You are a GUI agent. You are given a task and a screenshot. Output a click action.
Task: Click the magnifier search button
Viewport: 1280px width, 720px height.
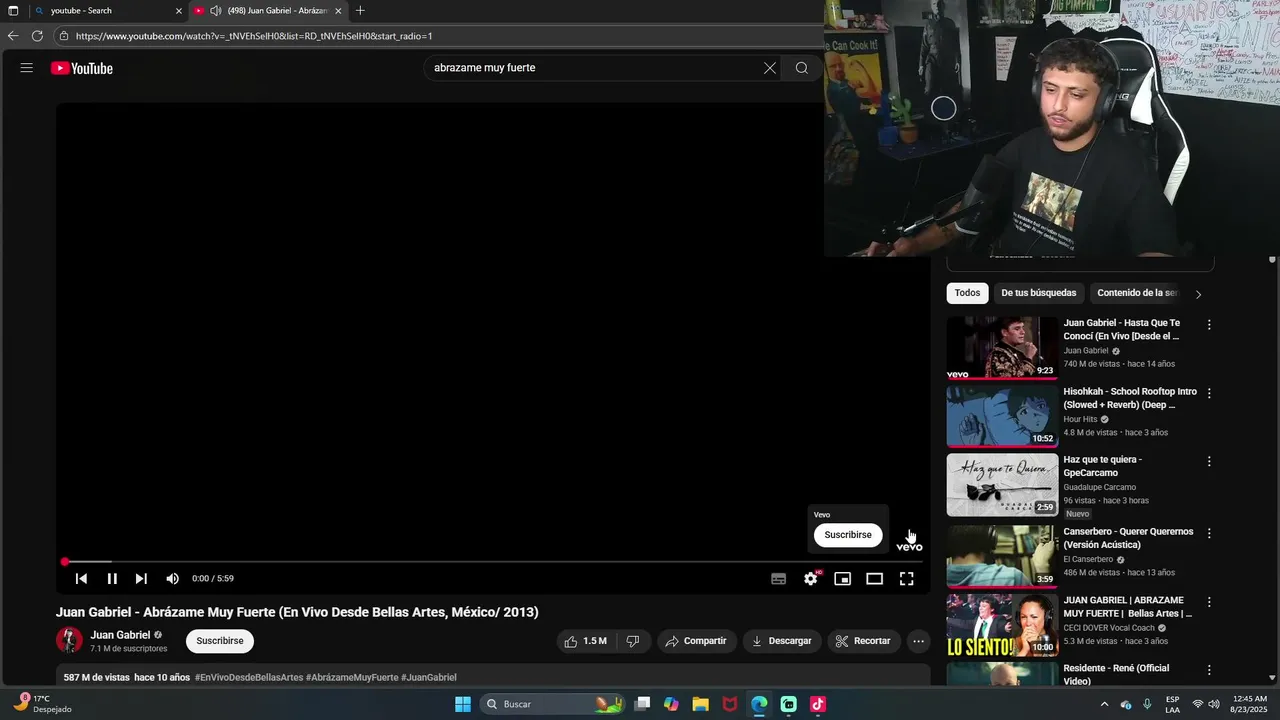coord(802,68)
